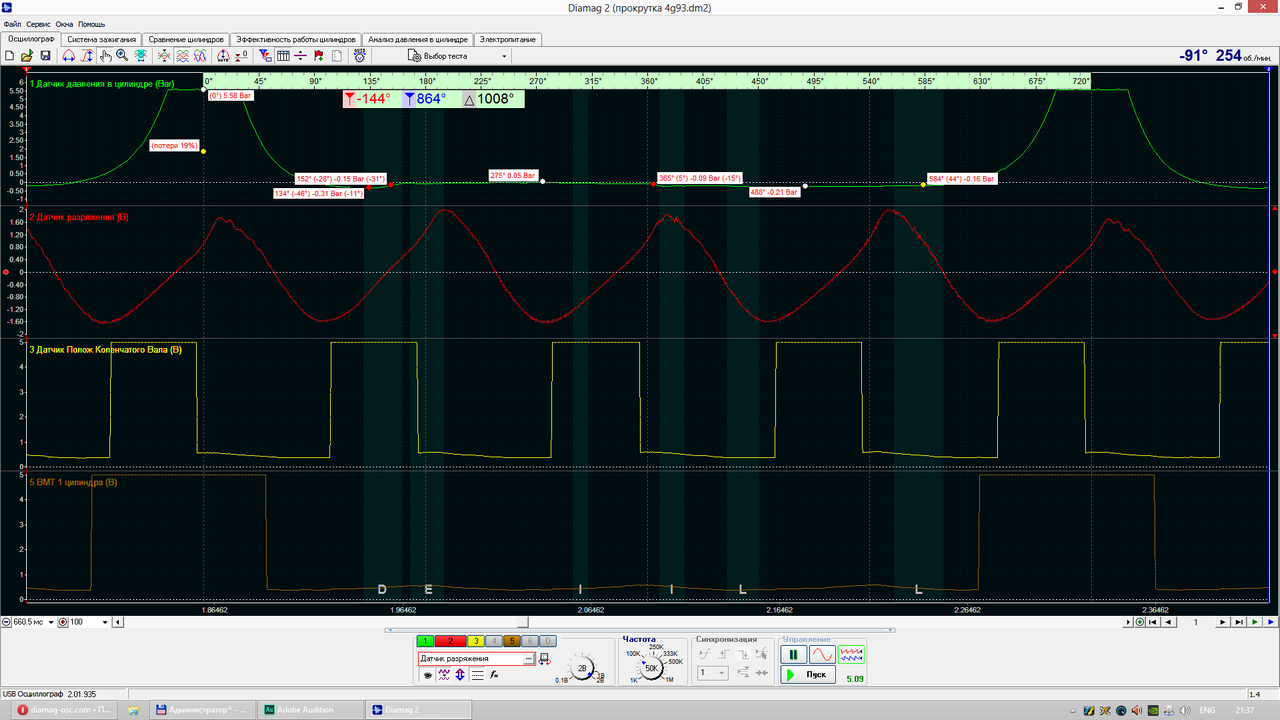This screenshot has height=720, width=1280.
Task: Click the multi-wave recorder mode button
Action: point(851,655)
